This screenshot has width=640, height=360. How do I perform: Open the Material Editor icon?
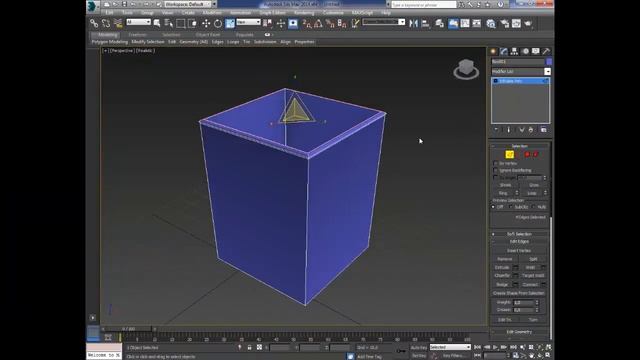tap(491, 23)
